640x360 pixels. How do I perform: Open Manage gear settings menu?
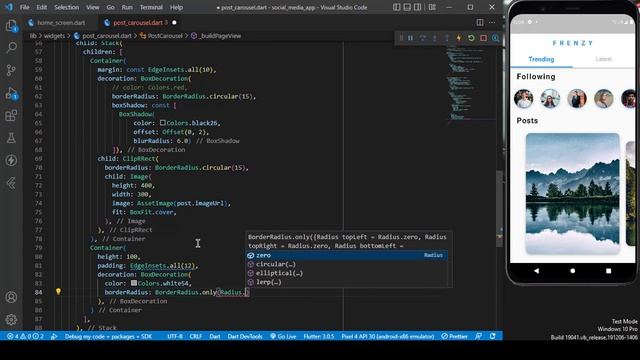pyautogui.click(x=11, y=319)
